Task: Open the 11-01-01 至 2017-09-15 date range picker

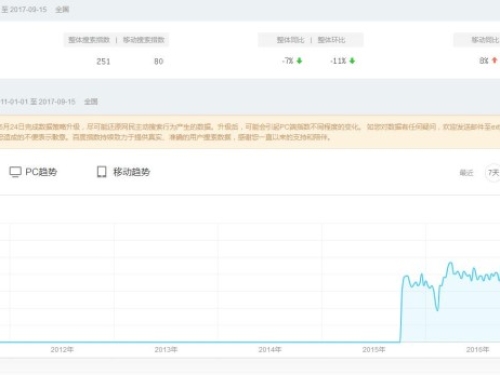Action: pos(38,102)
